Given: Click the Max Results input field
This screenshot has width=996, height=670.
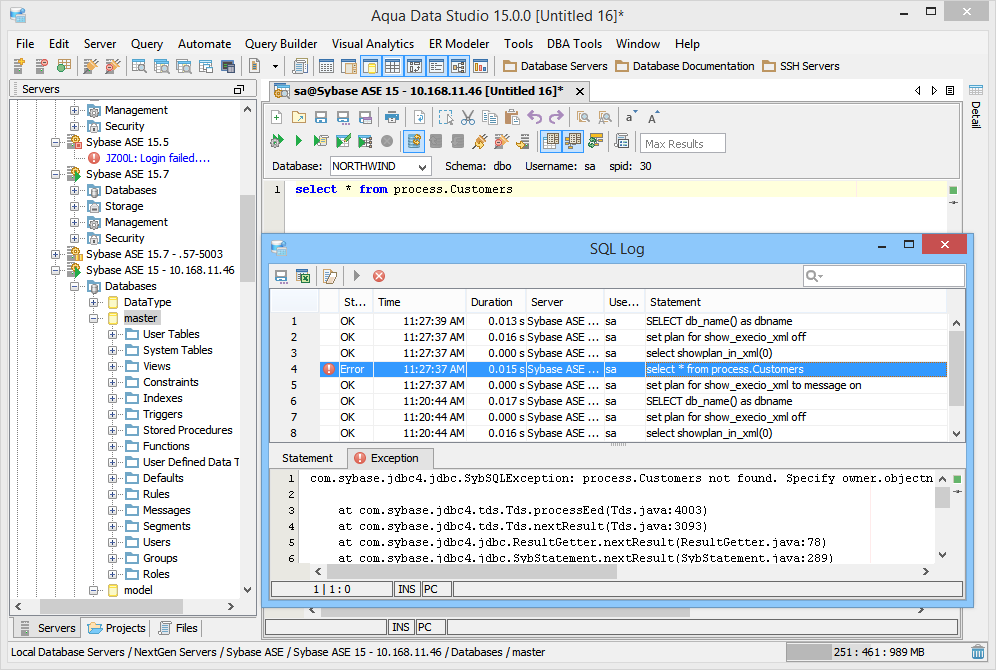Looking at the screenshot, I should point(682,143).
